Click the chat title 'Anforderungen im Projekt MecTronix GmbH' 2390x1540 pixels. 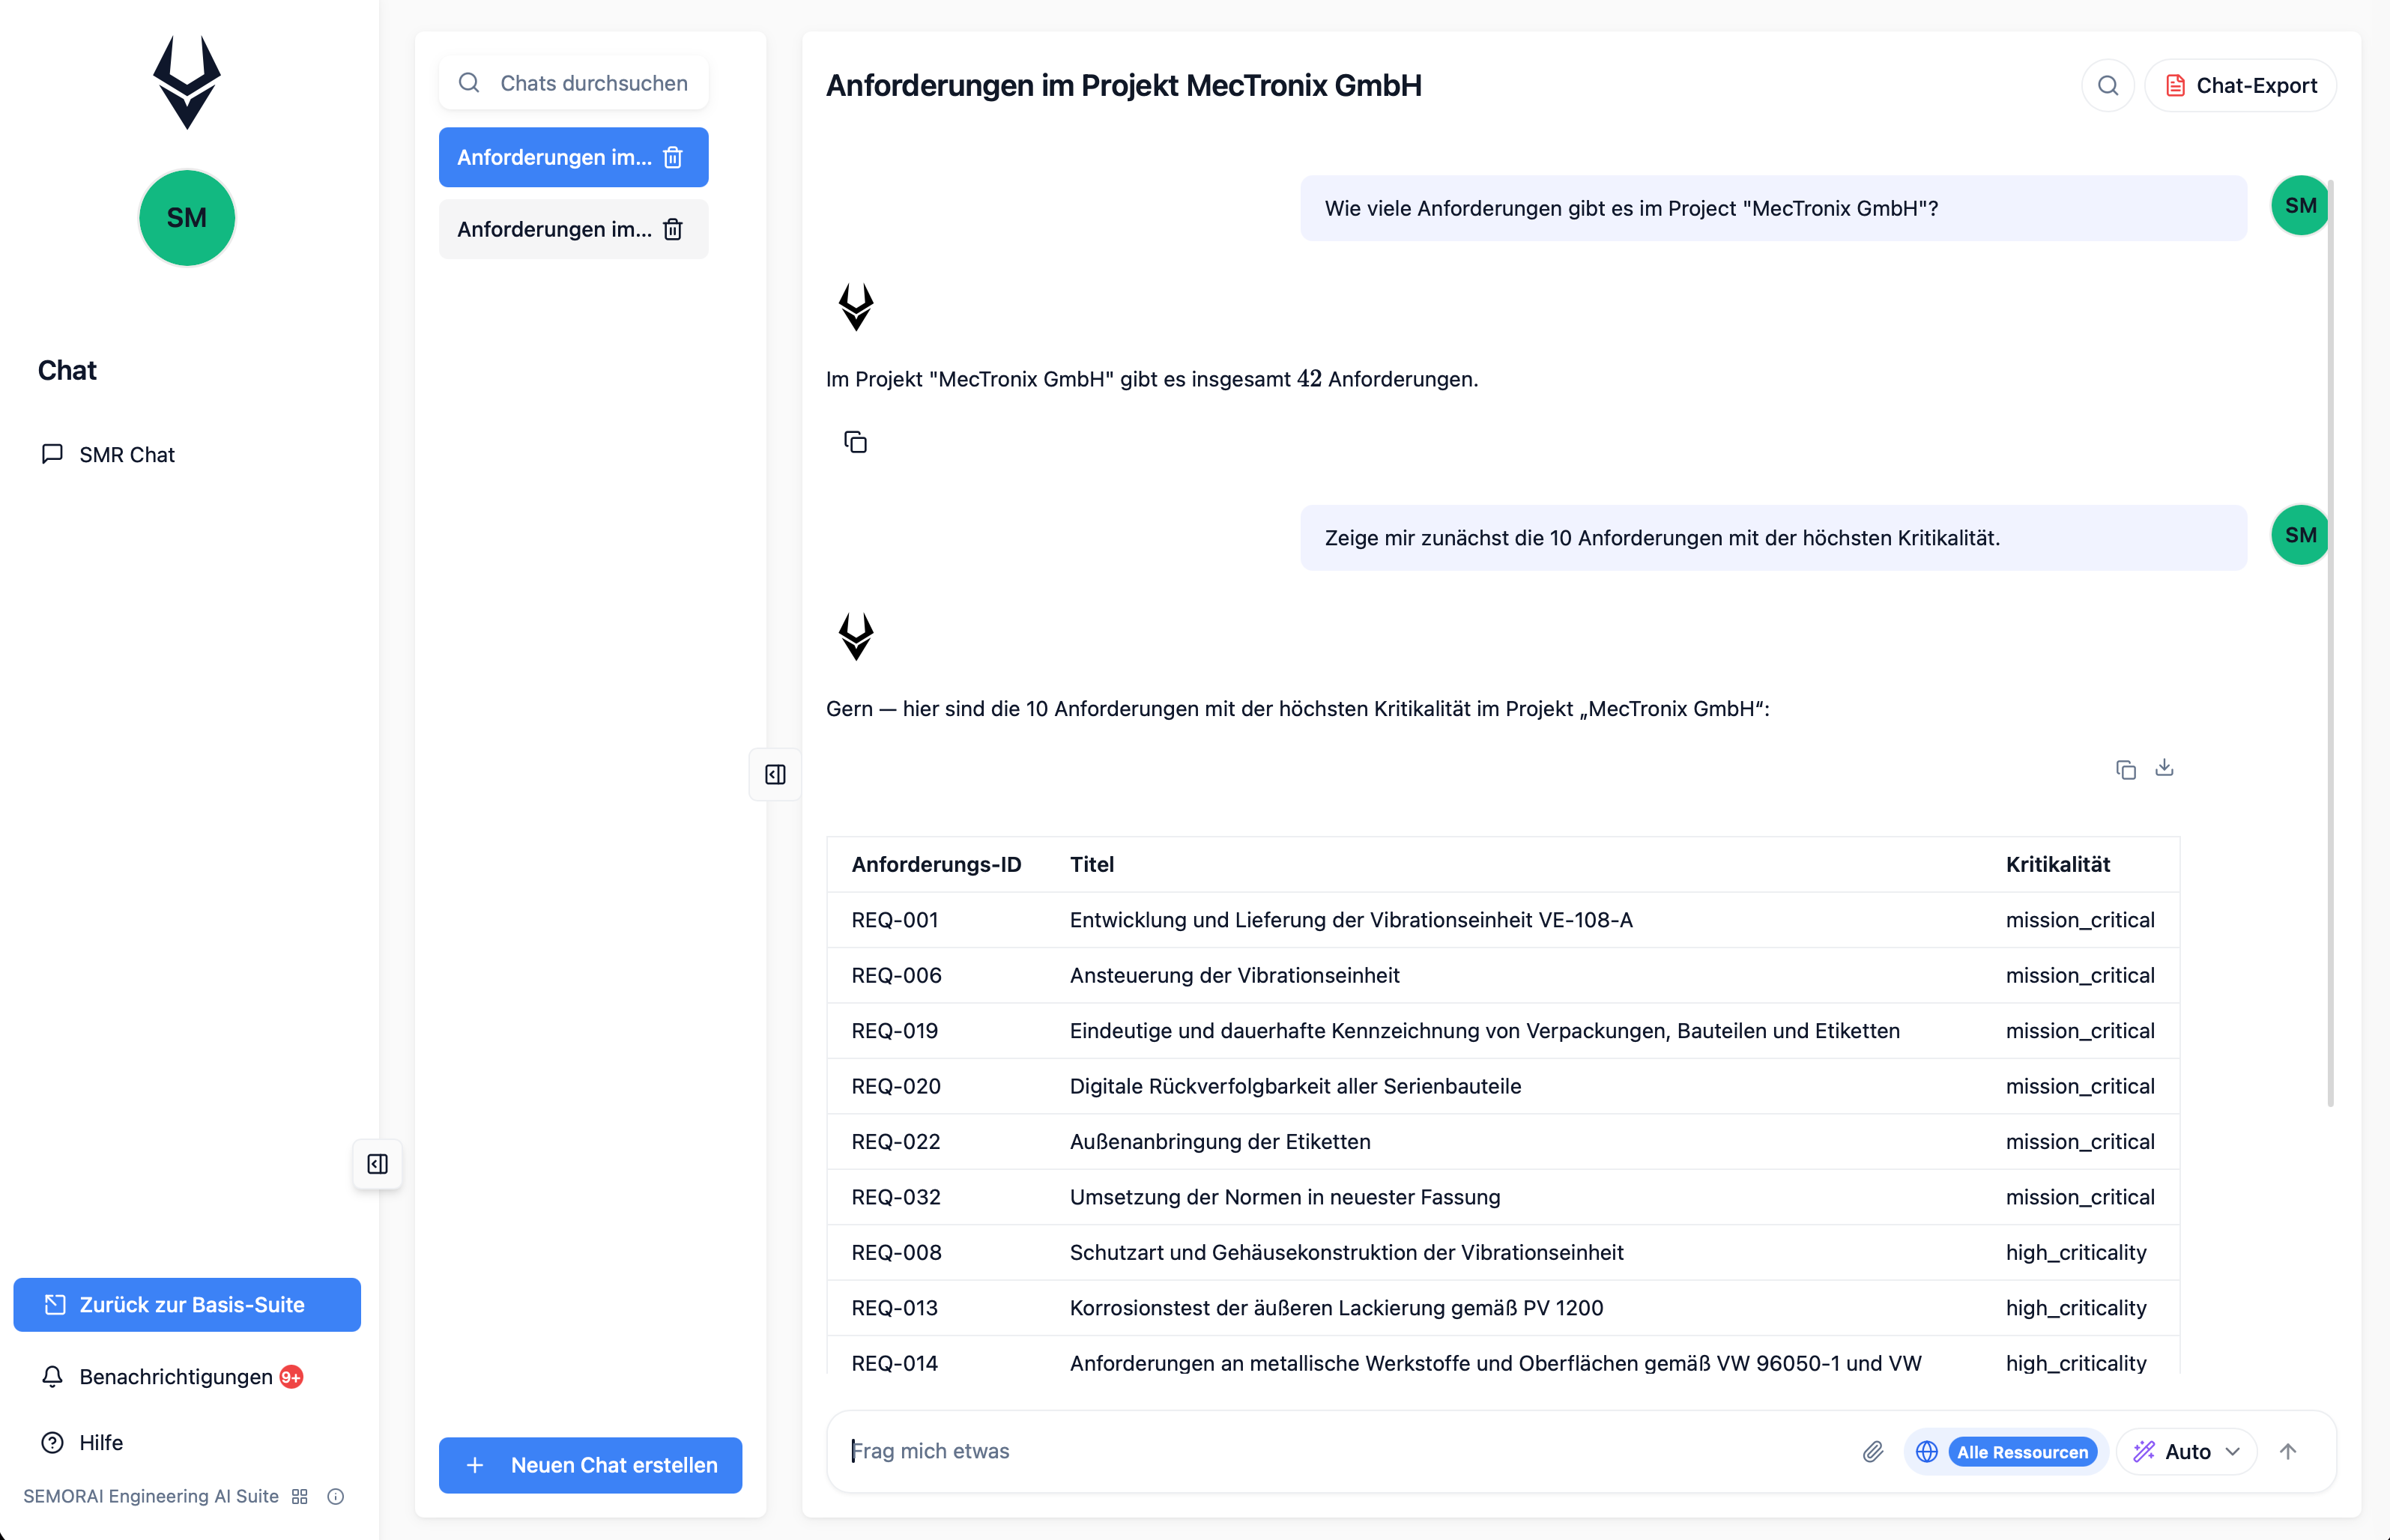pos(1123,86)
